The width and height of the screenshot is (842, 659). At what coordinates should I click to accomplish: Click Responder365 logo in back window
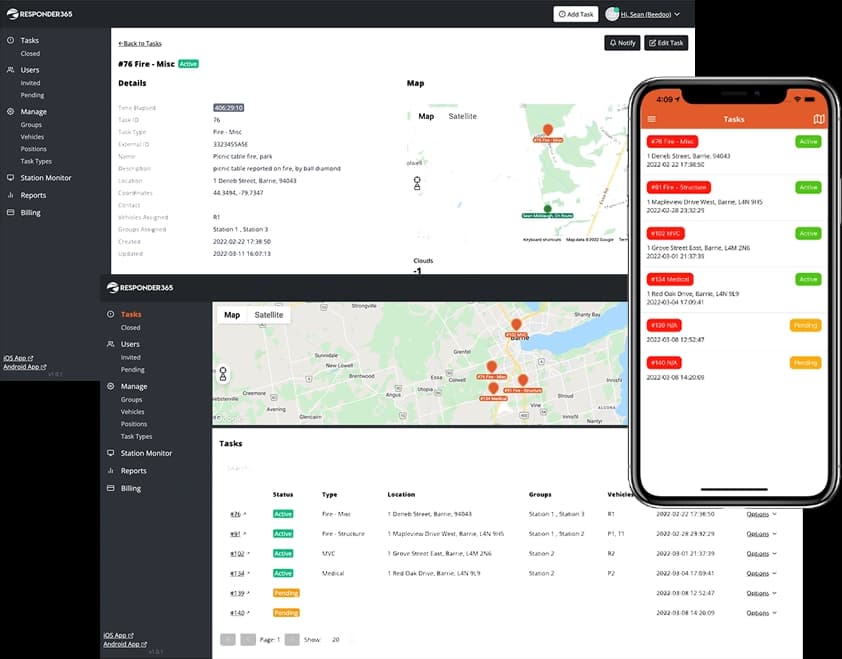(x=40, y=14)
